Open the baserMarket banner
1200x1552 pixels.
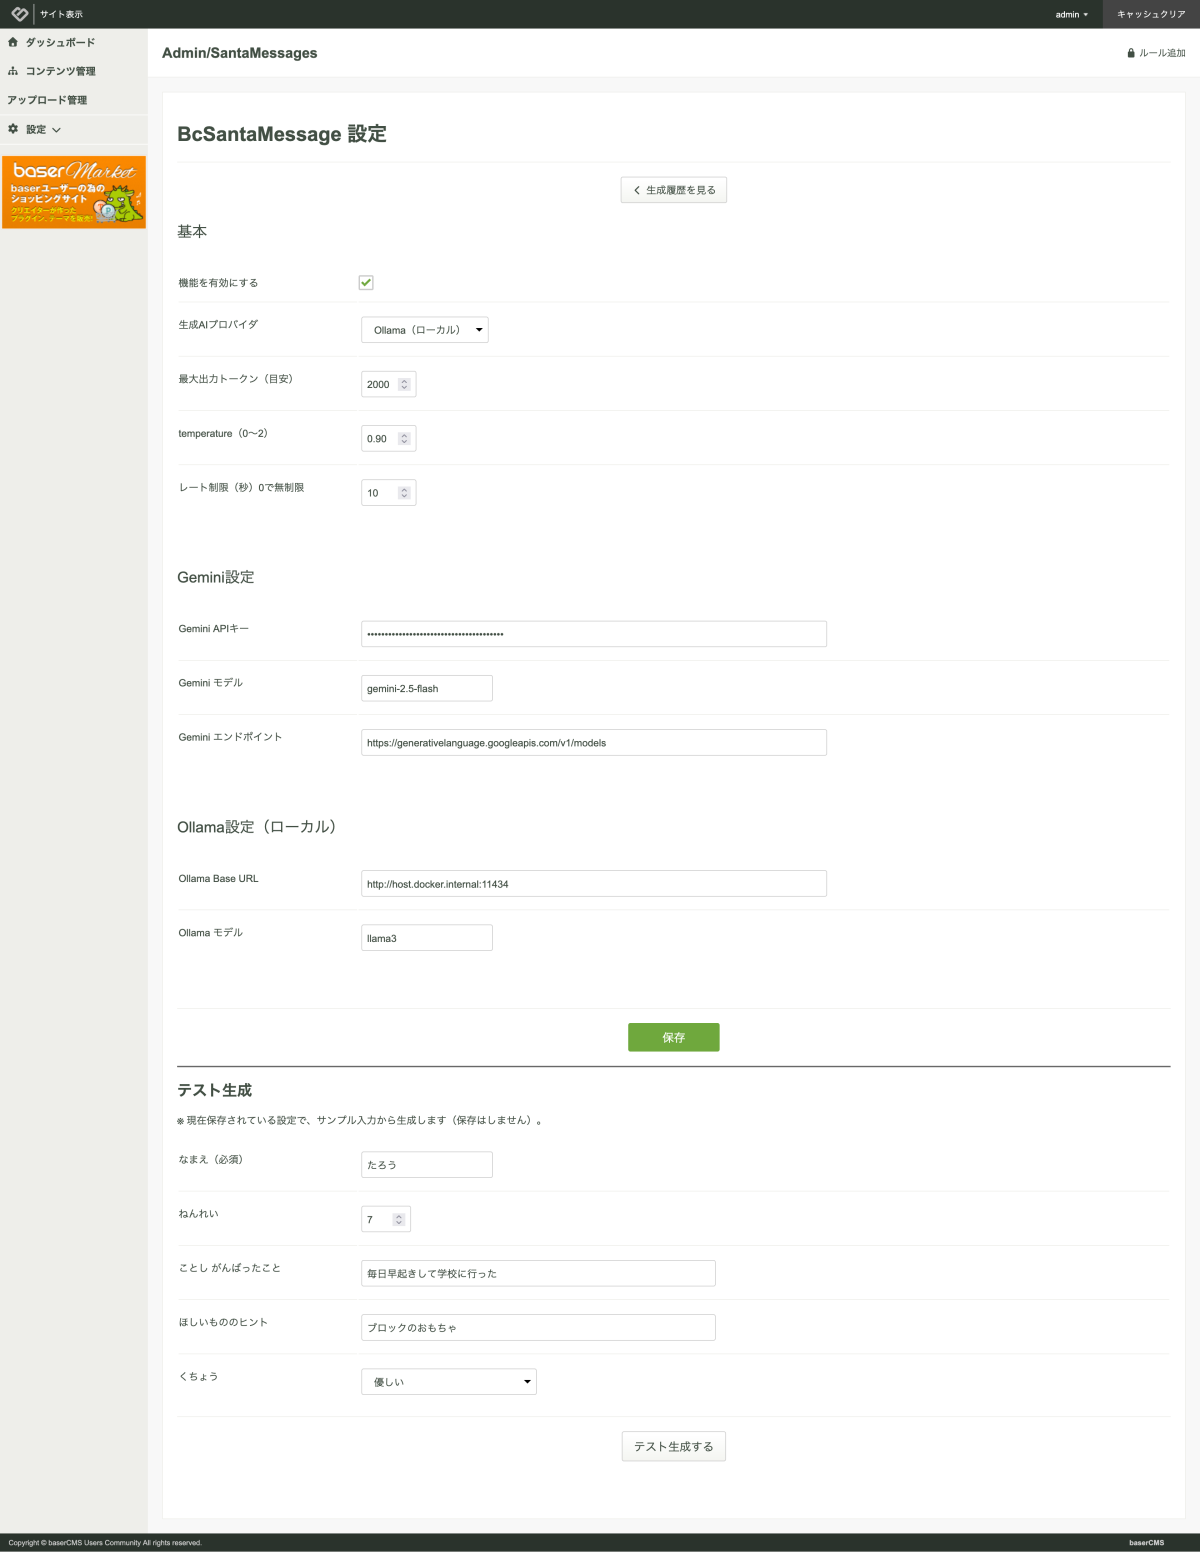74,192
